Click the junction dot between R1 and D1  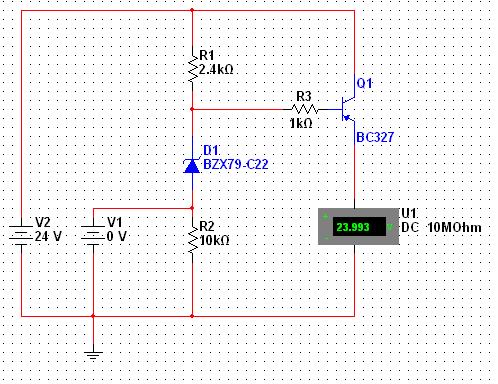point(192,109)
